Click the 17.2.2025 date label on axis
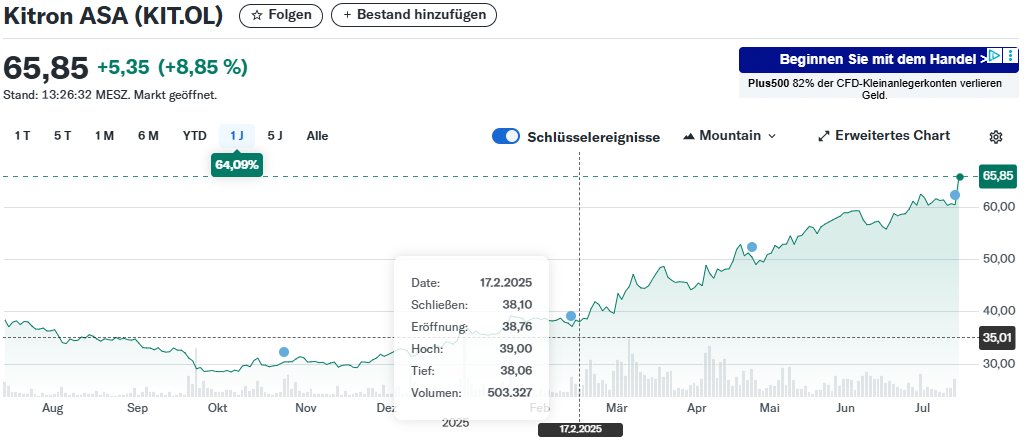1027x442 pixels. pos(580,430)
